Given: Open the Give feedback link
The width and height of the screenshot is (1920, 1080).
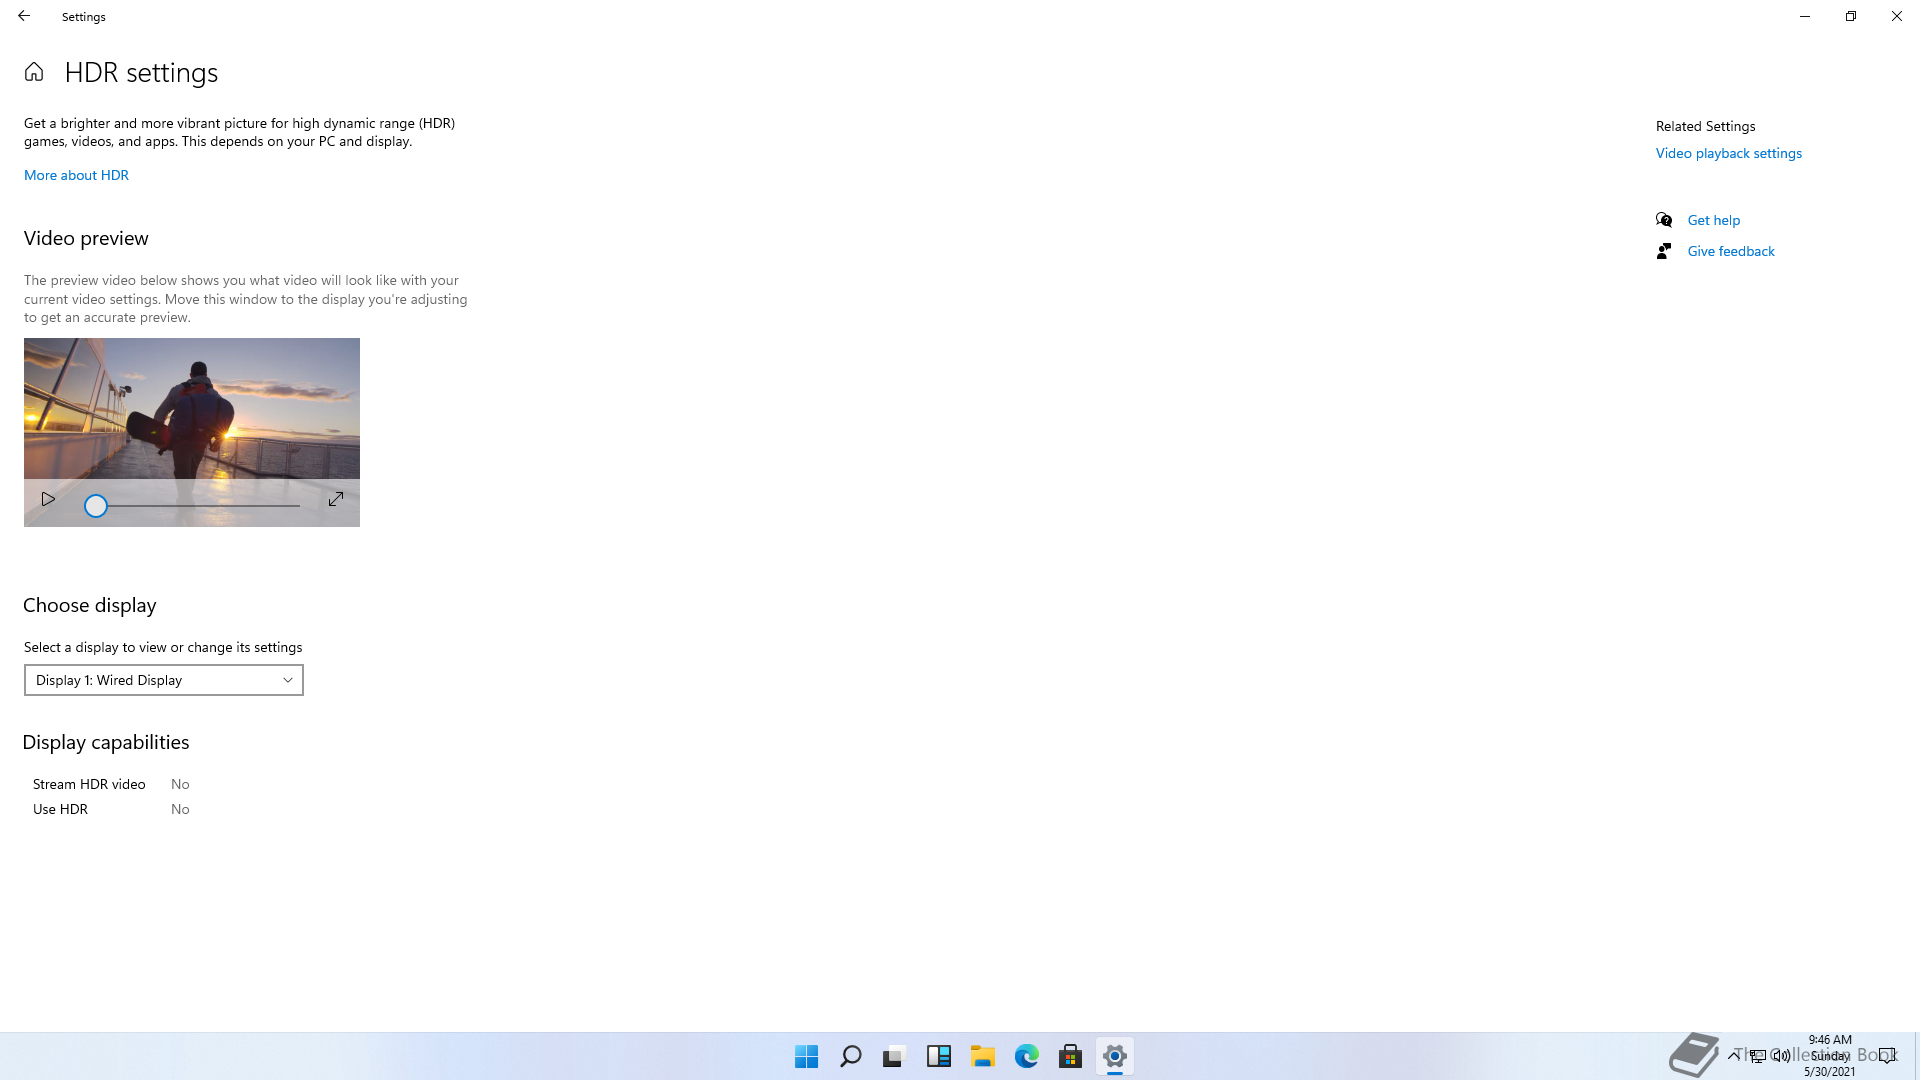Looking at the screenshot, I should pyautogui.click(x=1731, y=251).
